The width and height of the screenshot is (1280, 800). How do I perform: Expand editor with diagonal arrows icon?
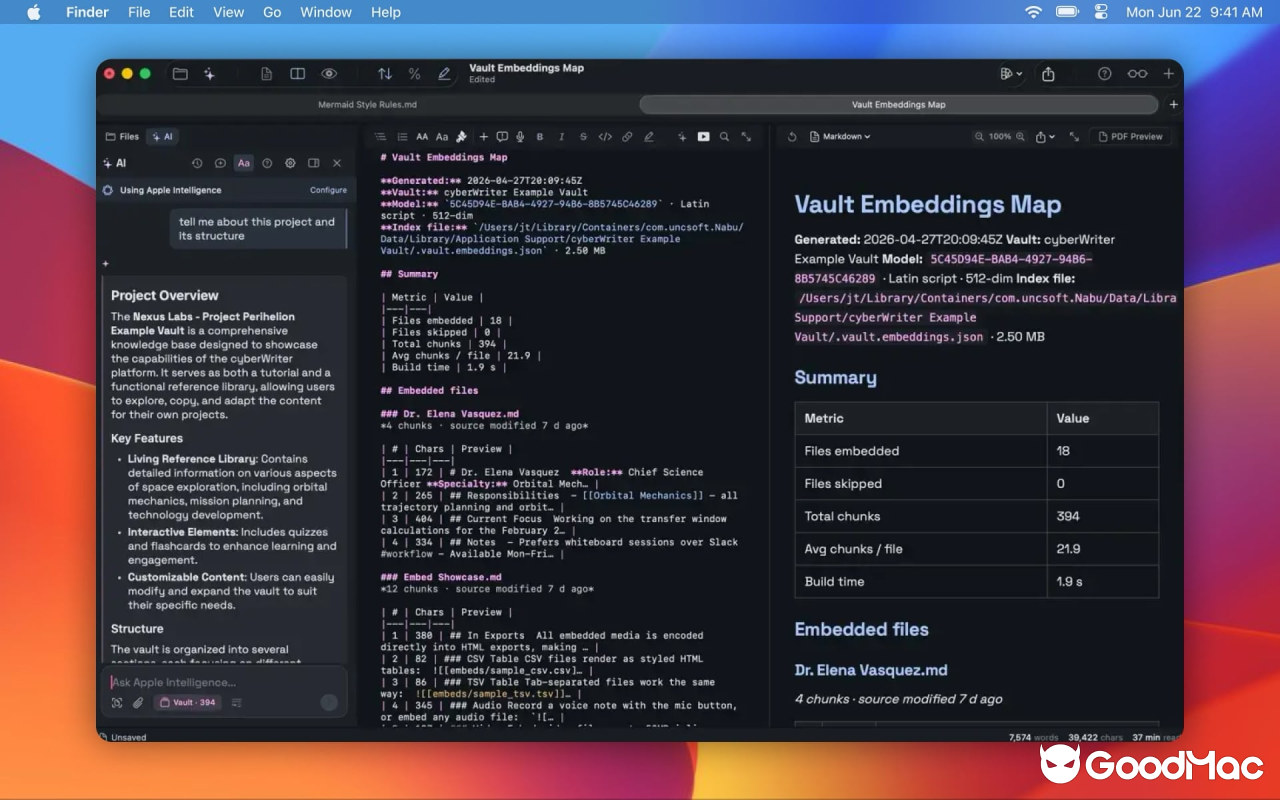point(746,137)
